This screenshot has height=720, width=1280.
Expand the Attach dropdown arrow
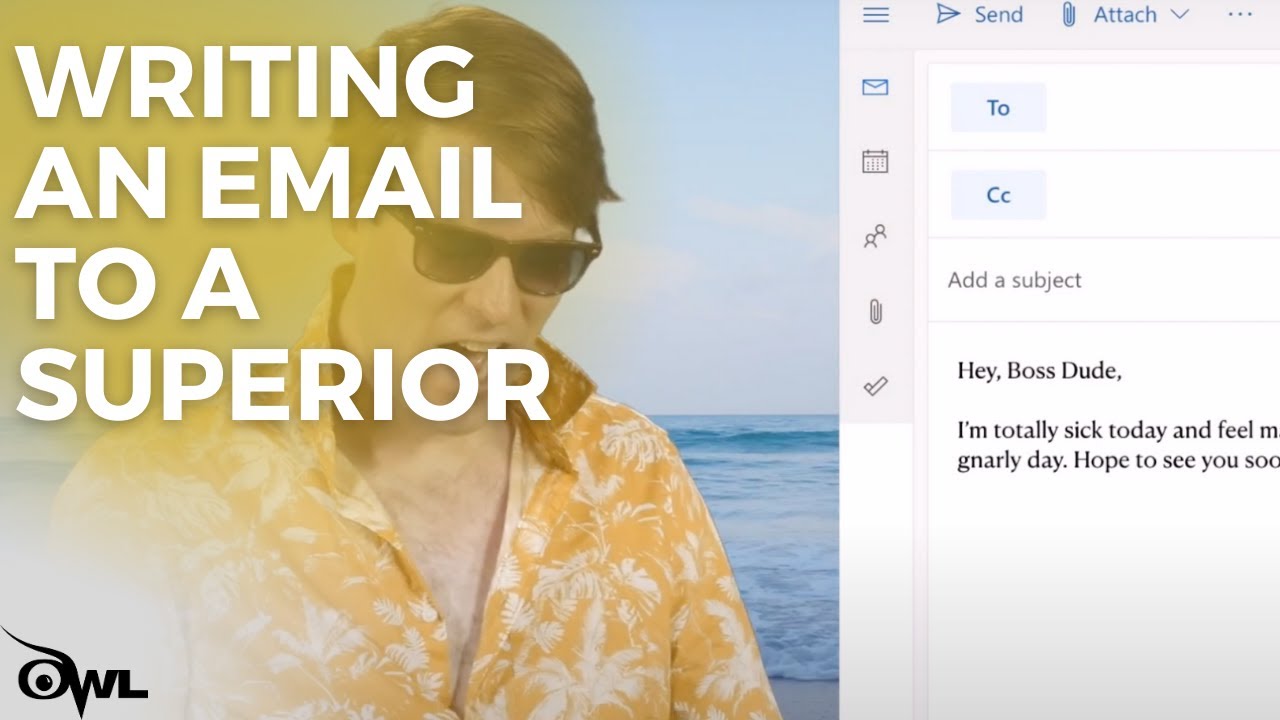(1179, 15)
